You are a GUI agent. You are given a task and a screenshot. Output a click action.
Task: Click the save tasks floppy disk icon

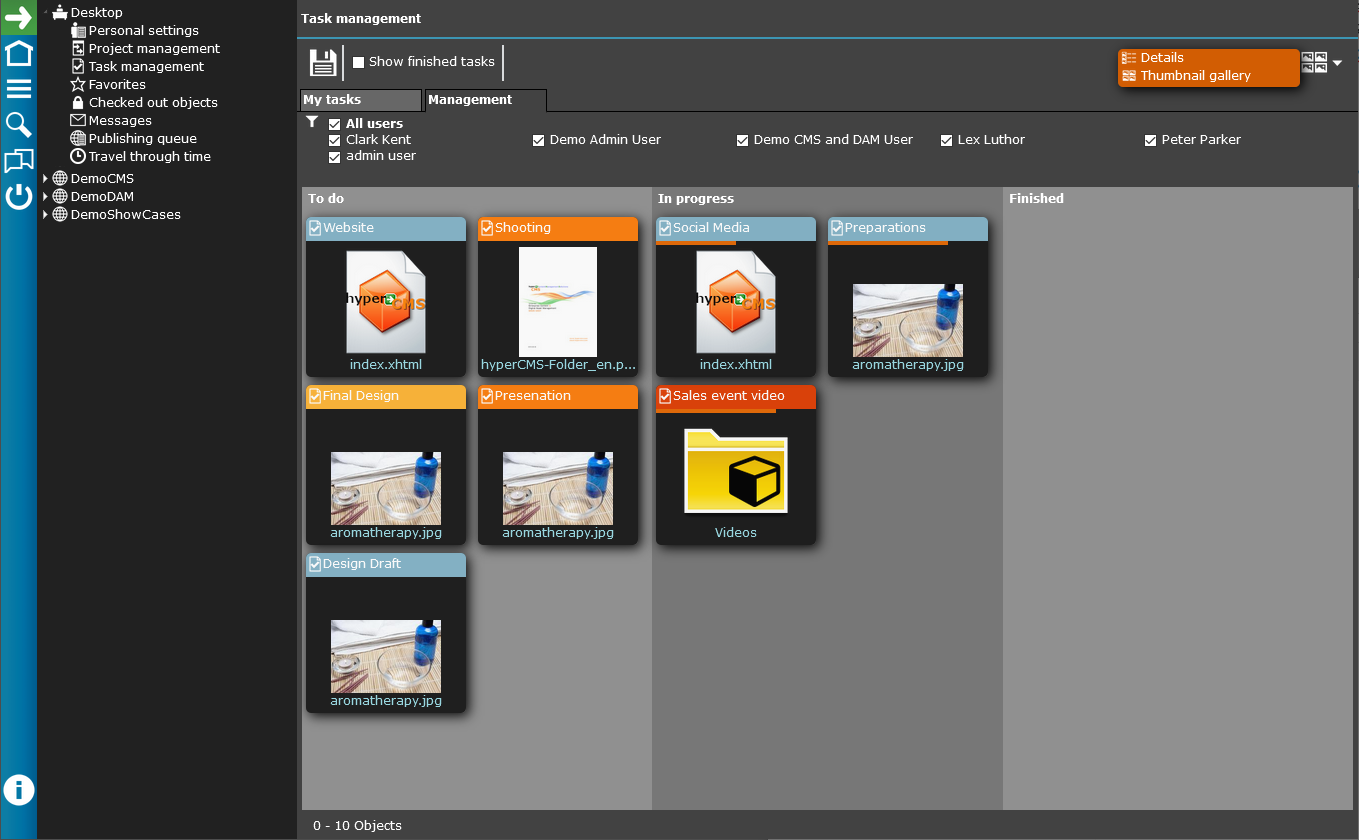point(322,61)
